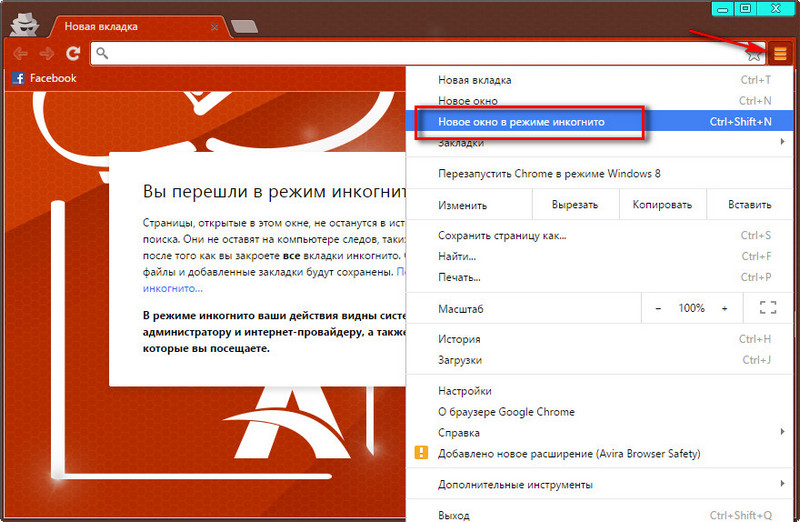Click the Вставить button
Screen dimensions: 800x522
tap(749, 205)
